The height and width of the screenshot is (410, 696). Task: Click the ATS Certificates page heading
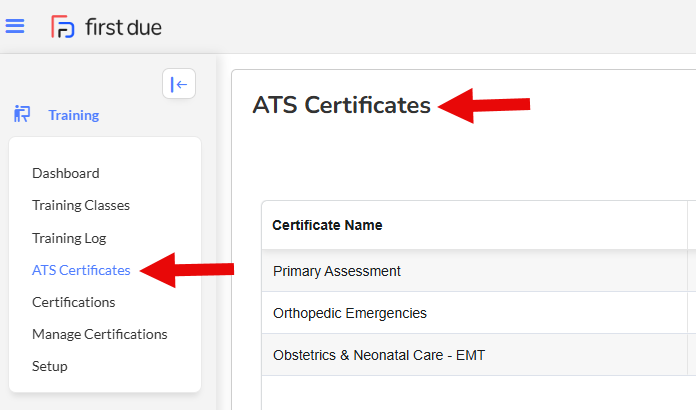coord(342,105)
